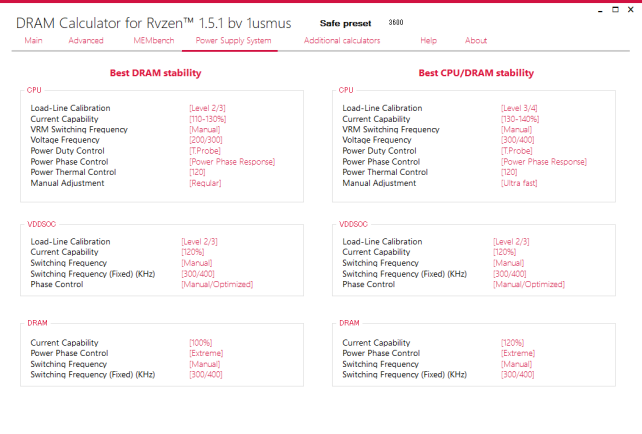Viewport: 642px width, 434px height.
Task: Click the Safe preset label
Action: (x=346, y=23)
